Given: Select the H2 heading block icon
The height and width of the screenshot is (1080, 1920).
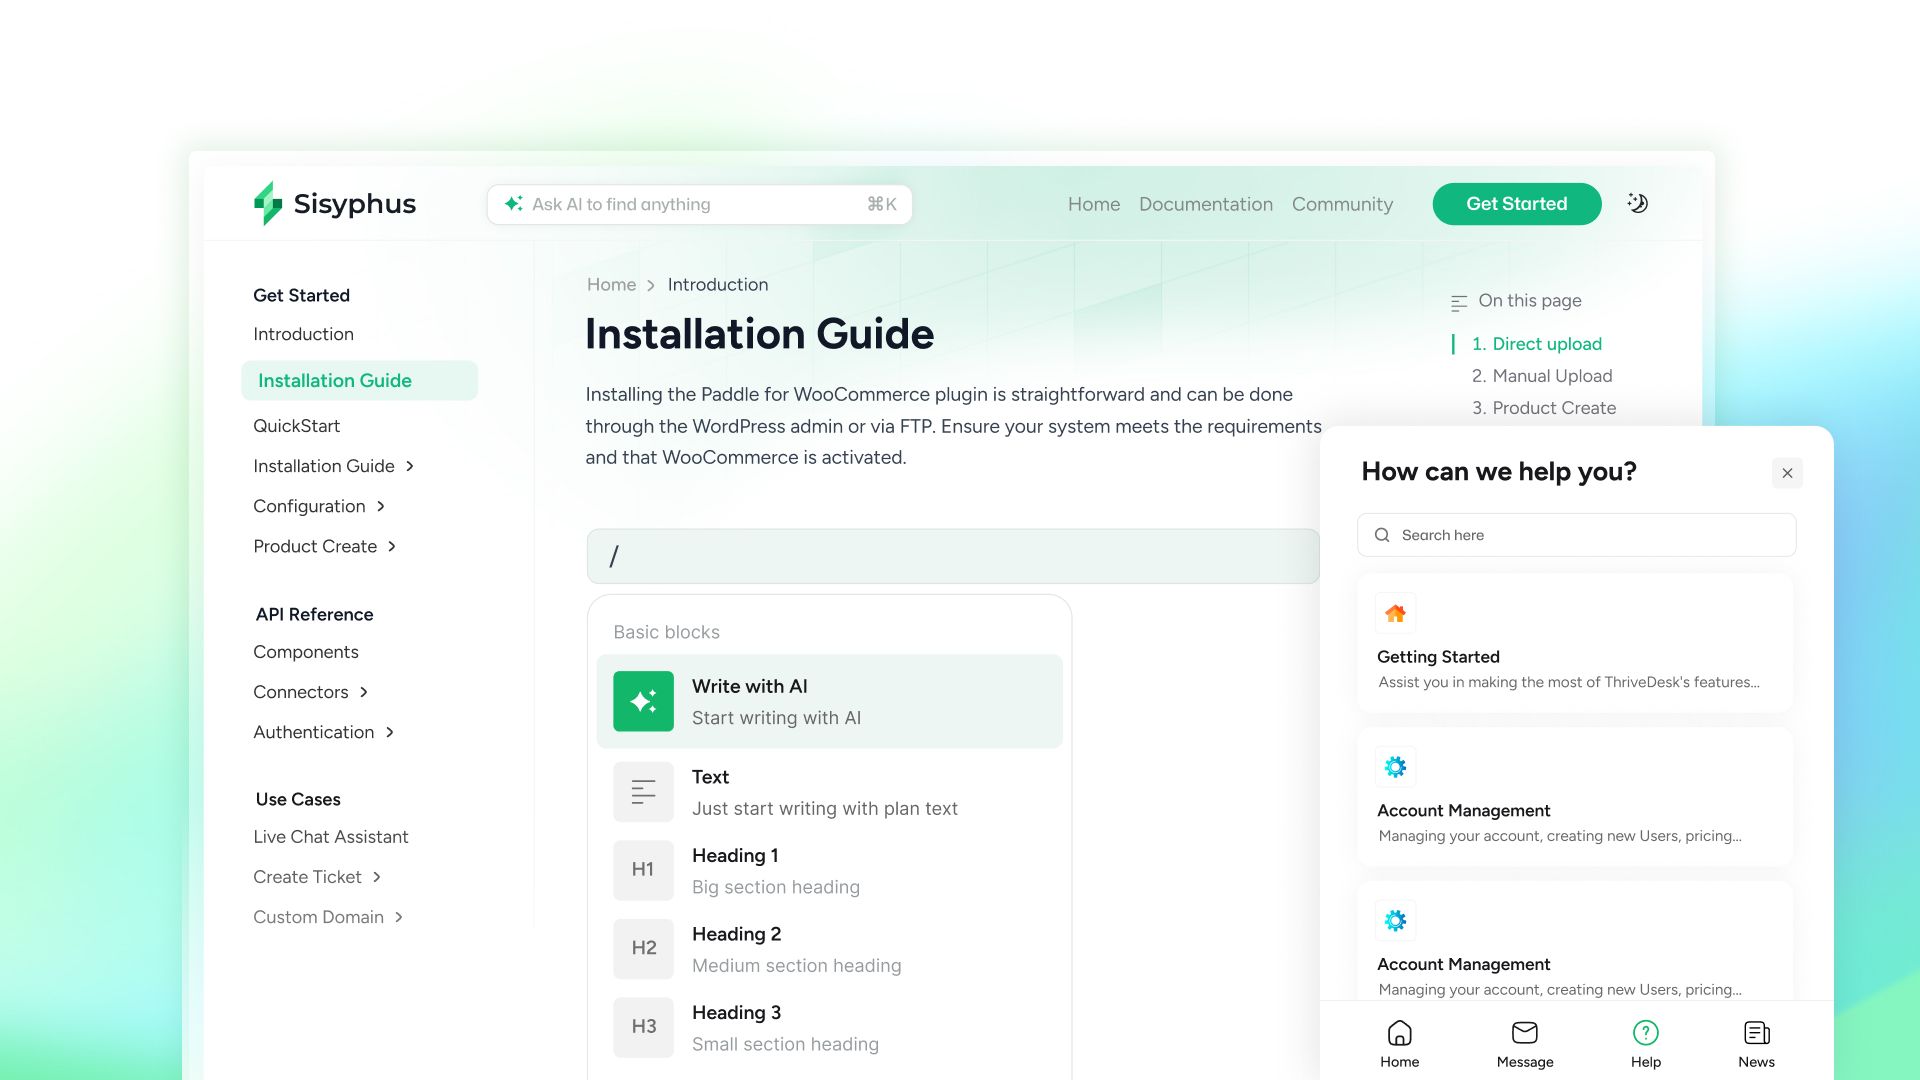Looking at the screenshot, I should [x=643, y=948].
